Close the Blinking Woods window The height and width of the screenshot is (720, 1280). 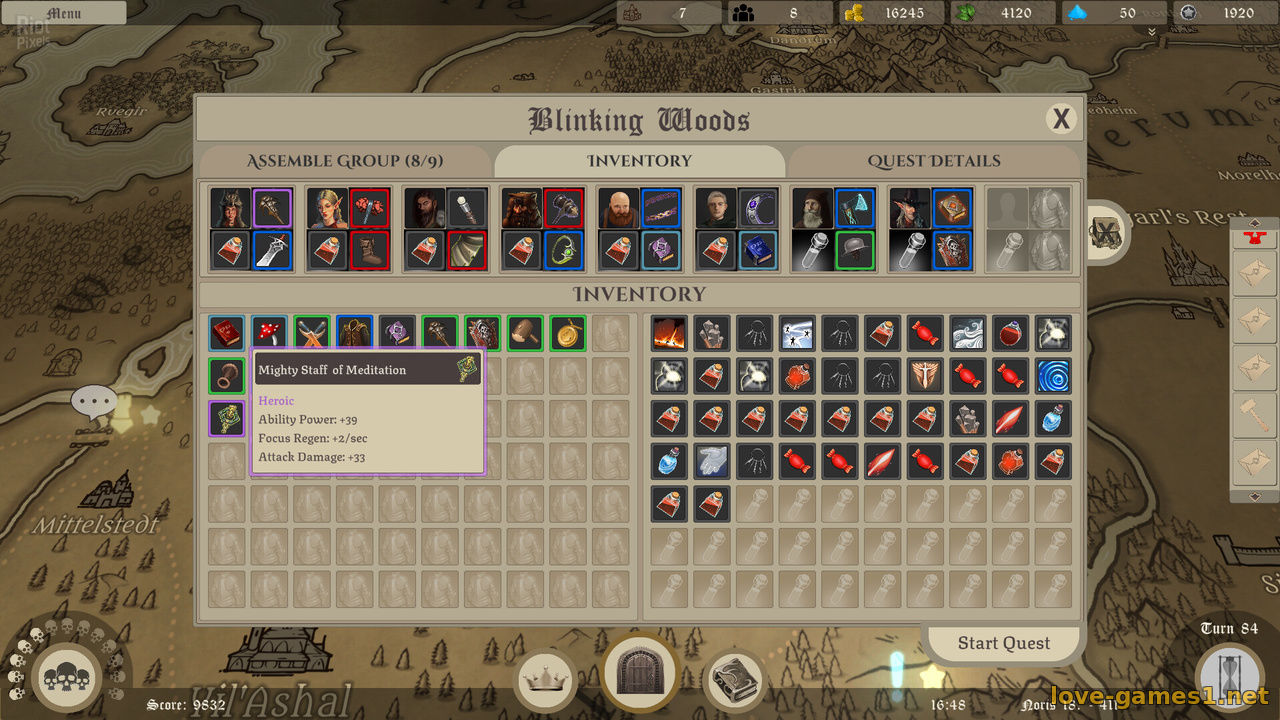point(1061,120)
